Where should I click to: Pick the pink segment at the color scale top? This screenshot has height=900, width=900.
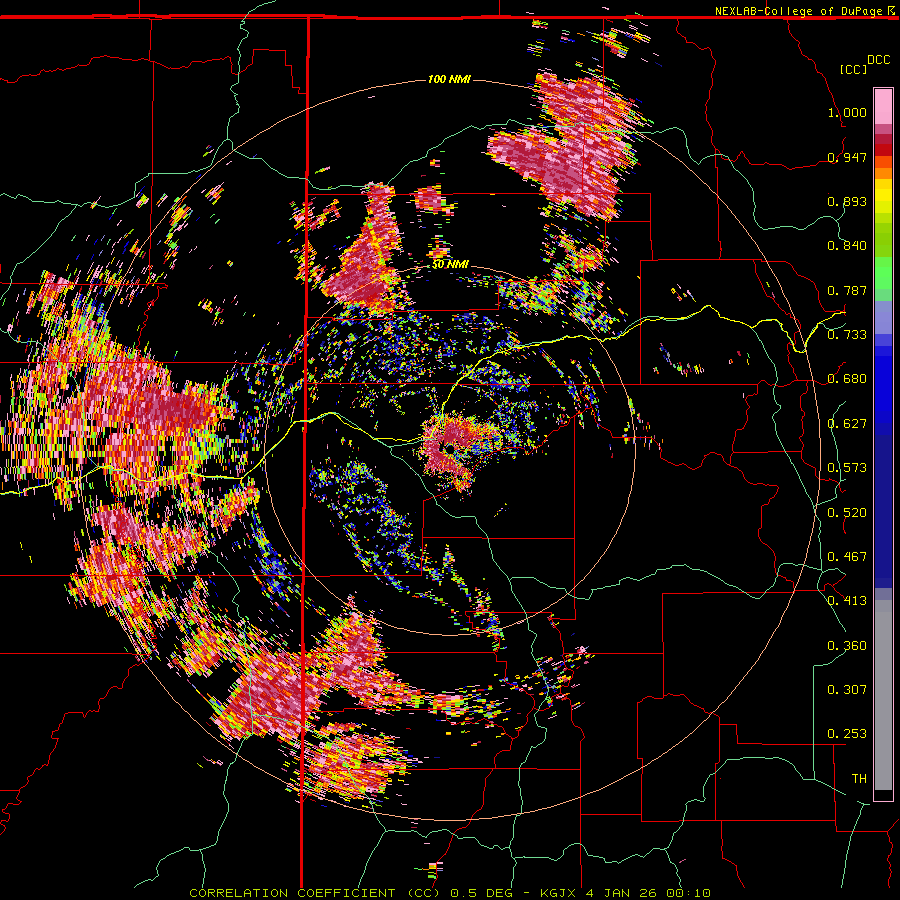tap(883, 106)
